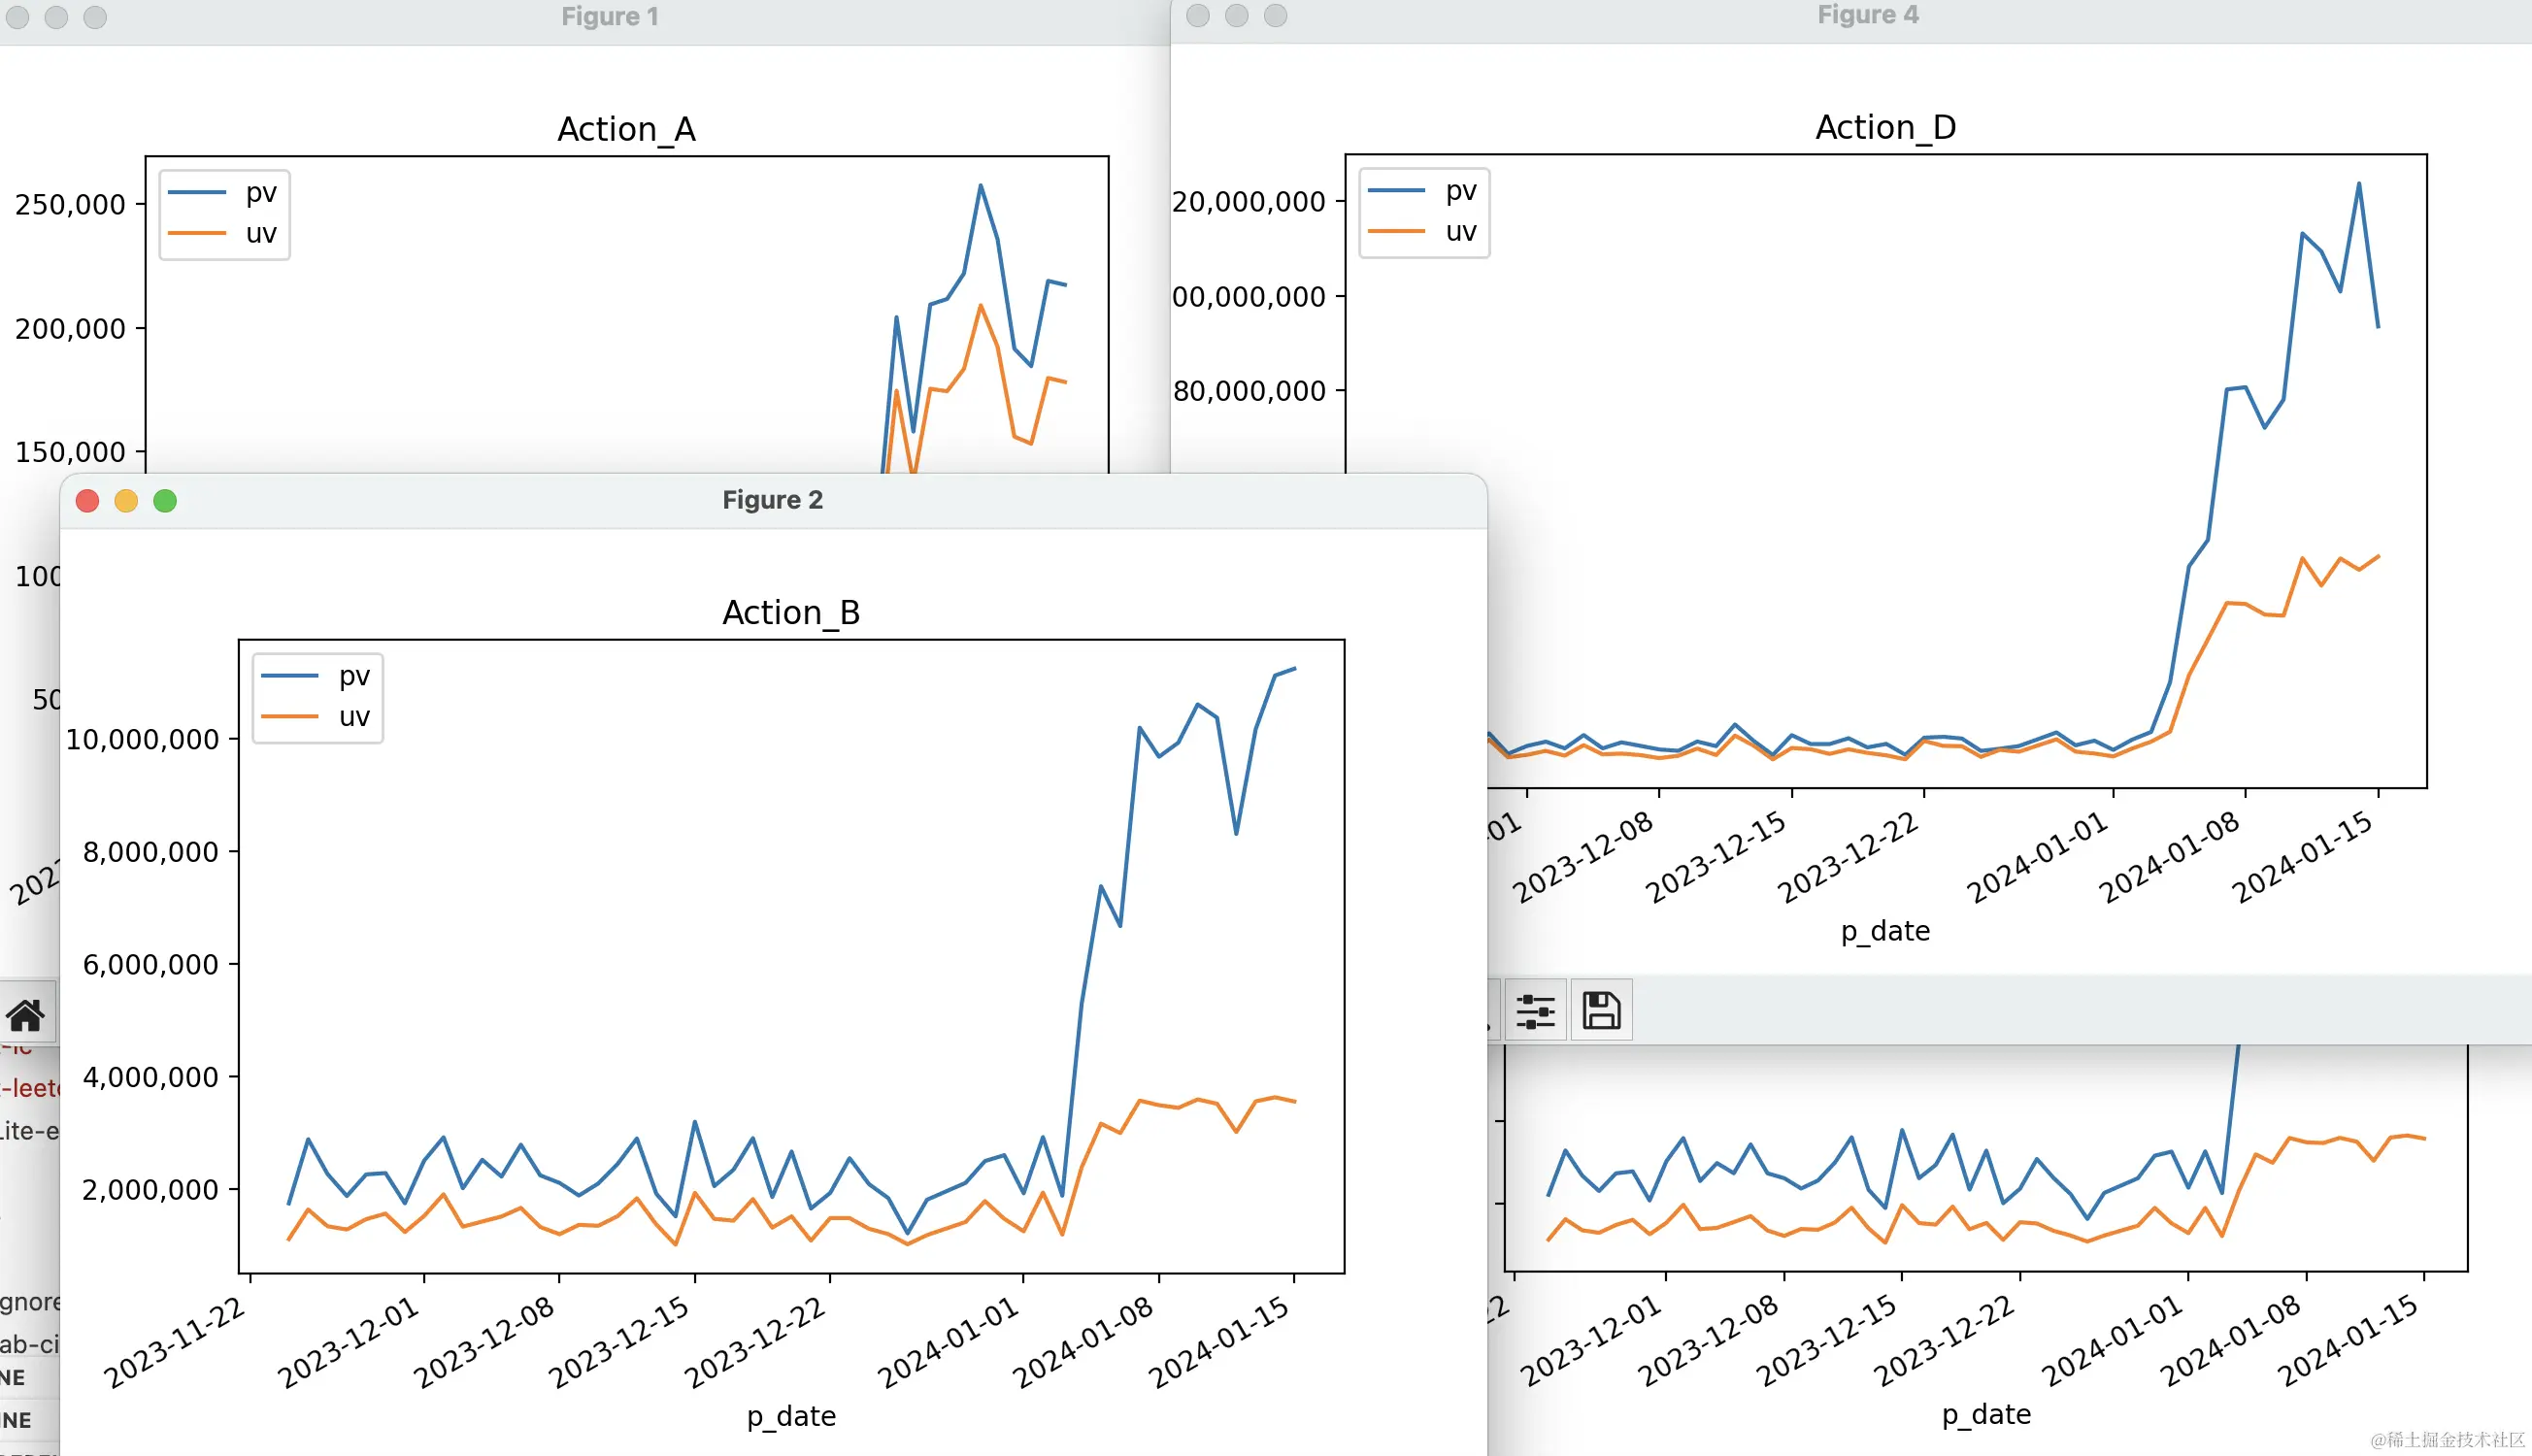Screen dimensions: 2532x1456
Task: Click Figure 4's leftmost gray window button
Action: [x=1198, y=15]
